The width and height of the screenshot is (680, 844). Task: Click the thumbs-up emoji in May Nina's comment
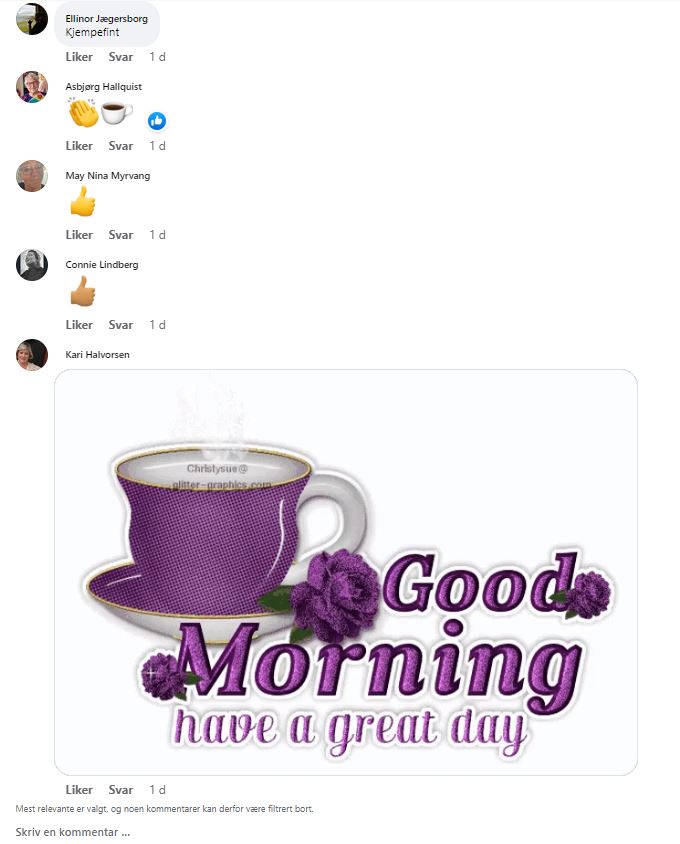tap(83, 201)
